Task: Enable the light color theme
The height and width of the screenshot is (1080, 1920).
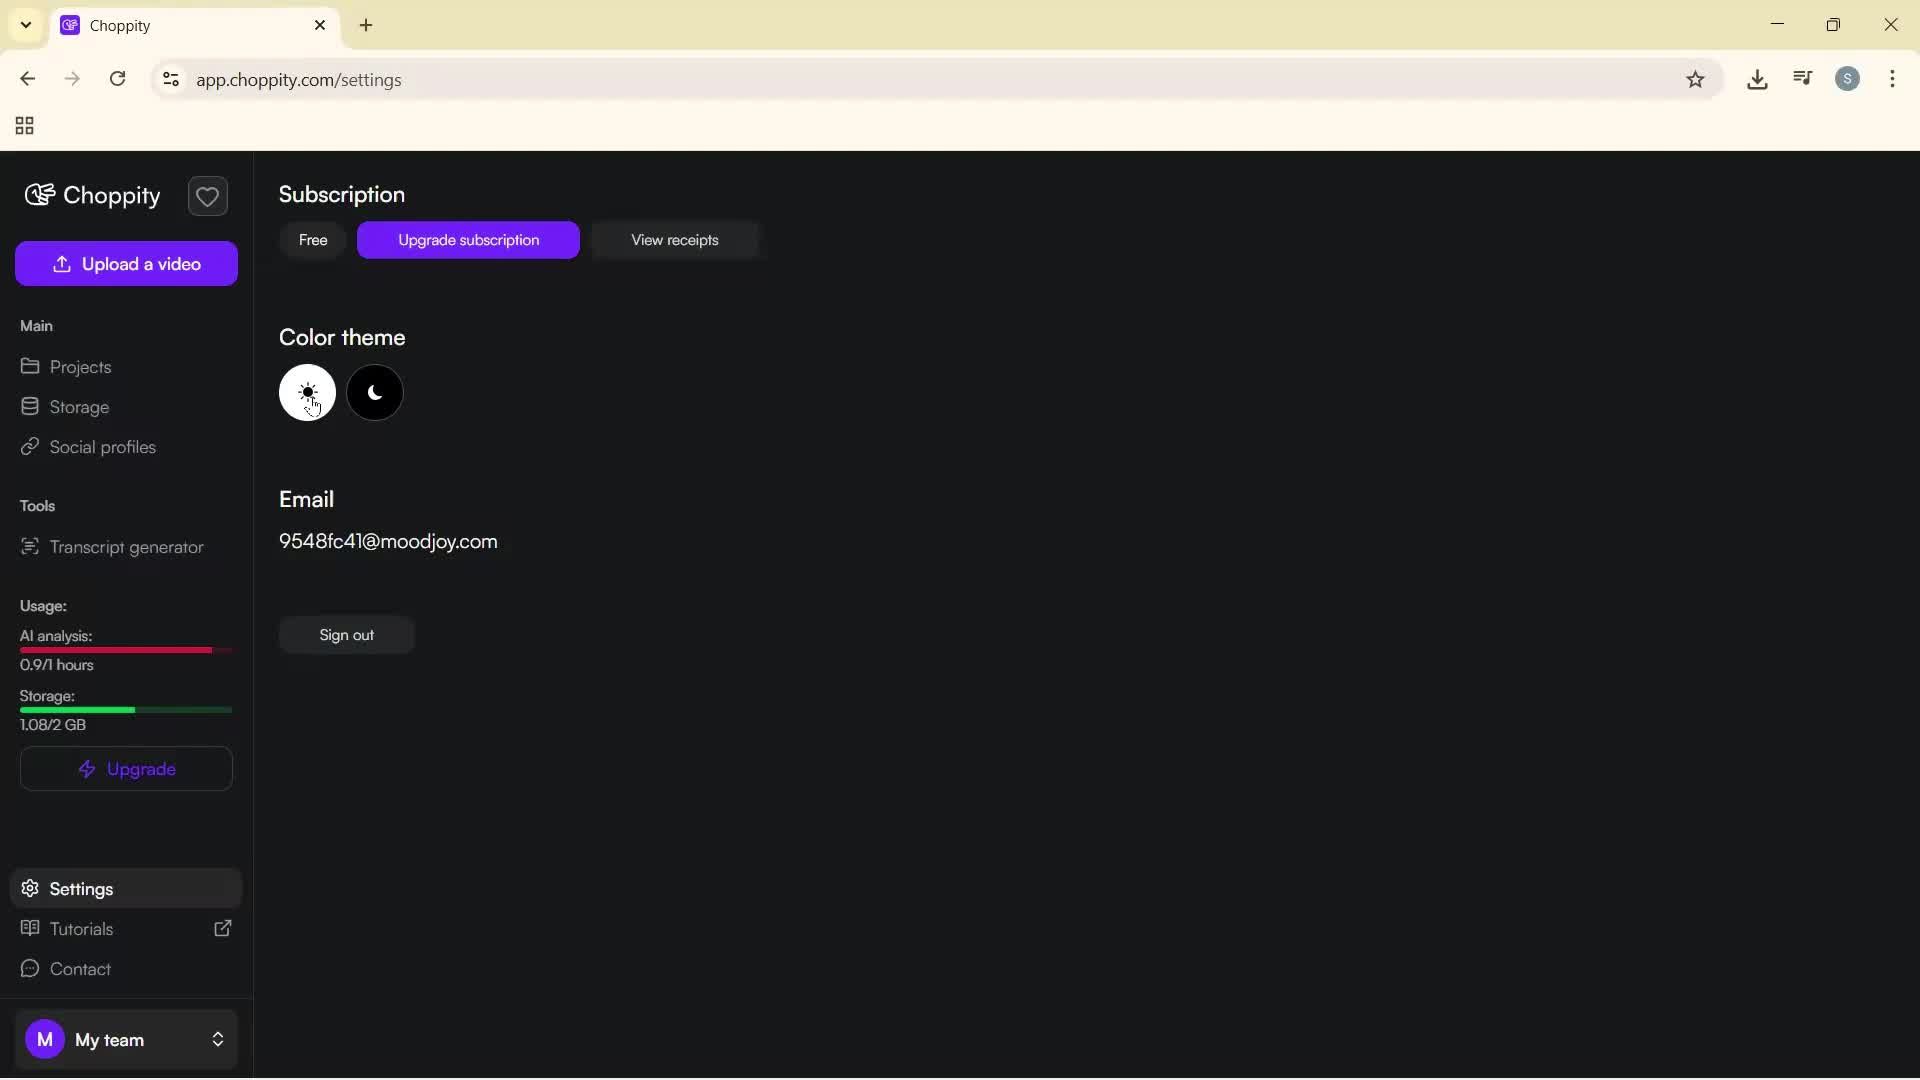Action: coord(307,392)
